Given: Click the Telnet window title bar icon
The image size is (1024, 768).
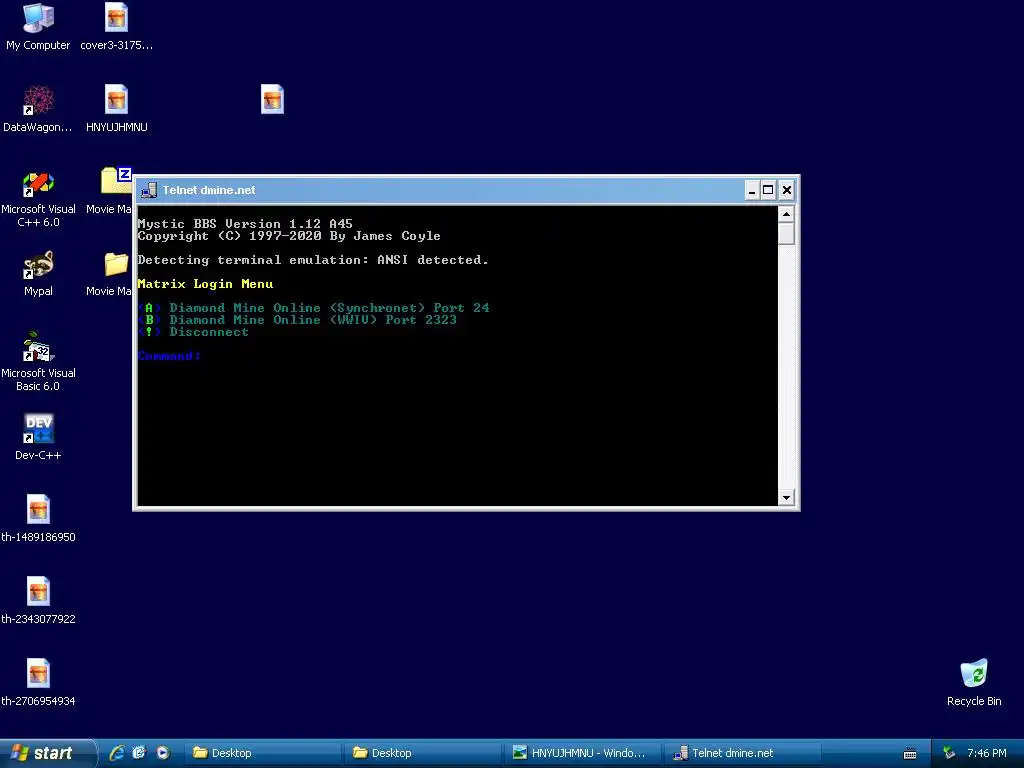Looking at the screenshot, I should 149,190.
